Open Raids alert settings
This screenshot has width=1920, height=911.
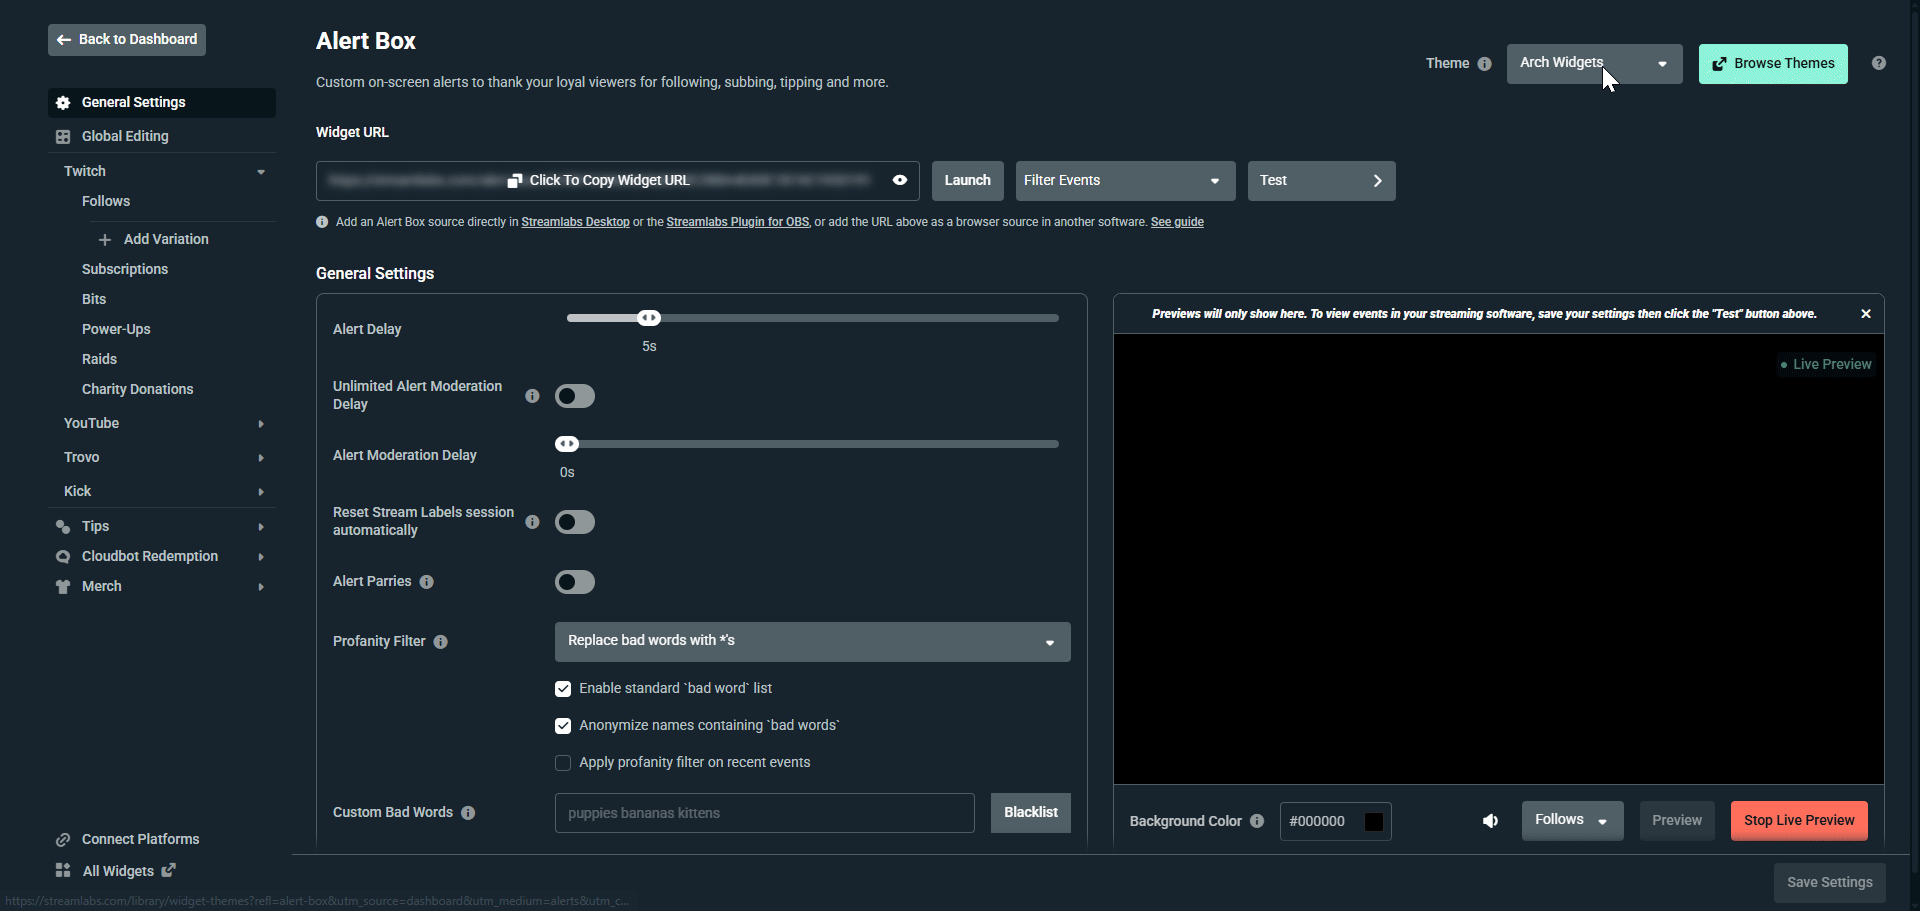coord(99,360)
